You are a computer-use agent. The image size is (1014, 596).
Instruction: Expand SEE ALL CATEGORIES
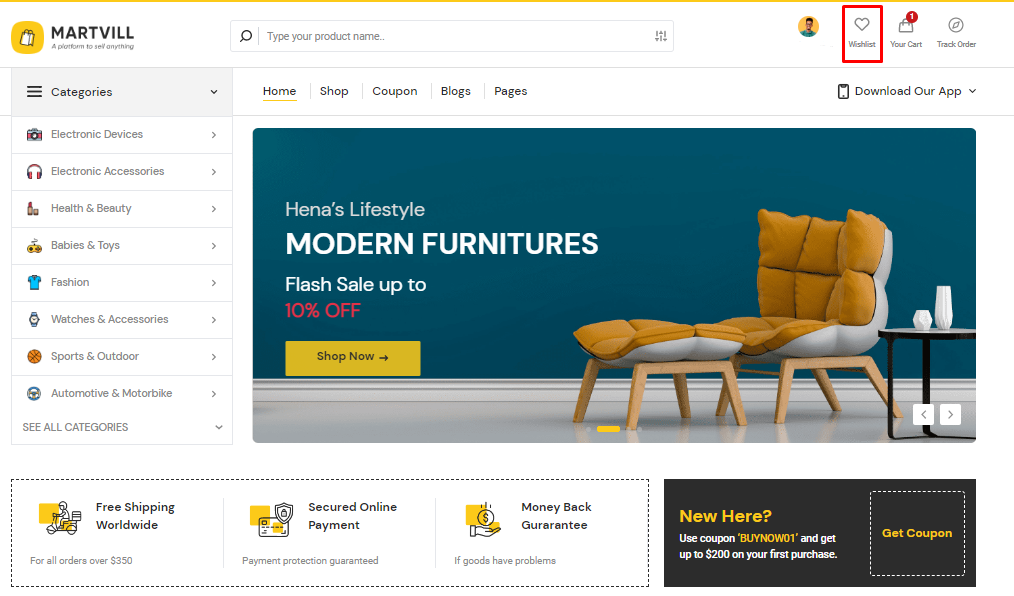(x=122, y=427)
